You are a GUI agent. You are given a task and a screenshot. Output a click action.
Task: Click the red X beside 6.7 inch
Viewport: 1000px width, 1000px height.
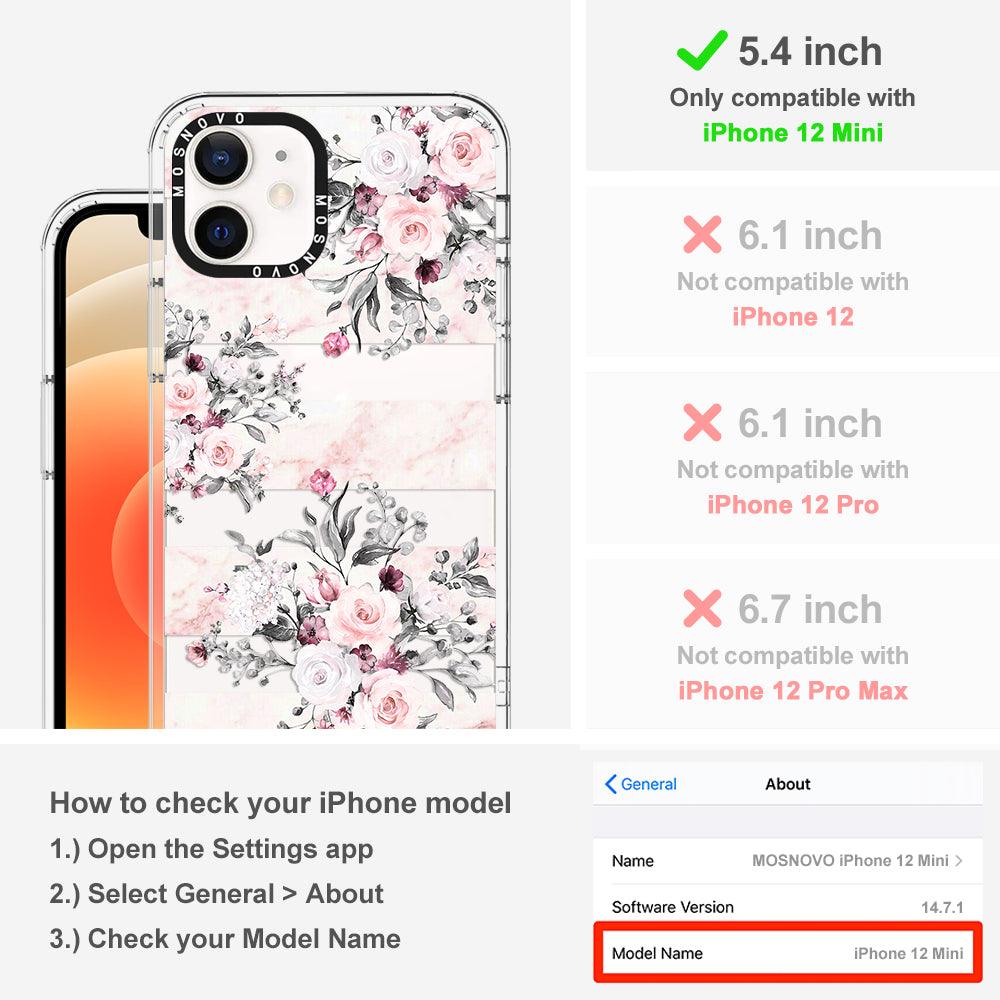pos(702,608)
